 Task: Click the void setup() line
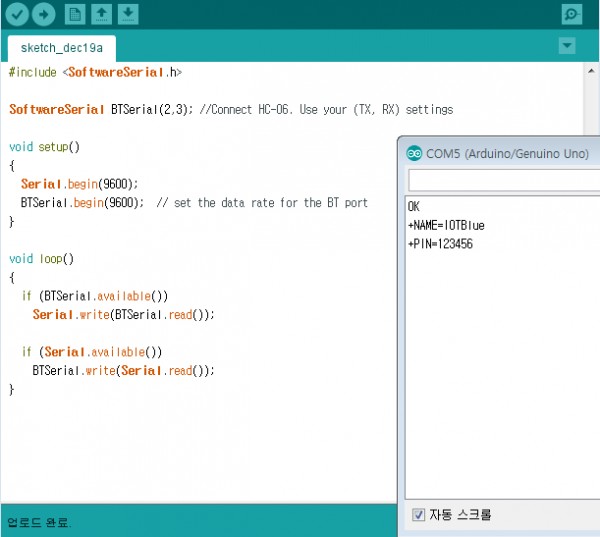point(44,147)
